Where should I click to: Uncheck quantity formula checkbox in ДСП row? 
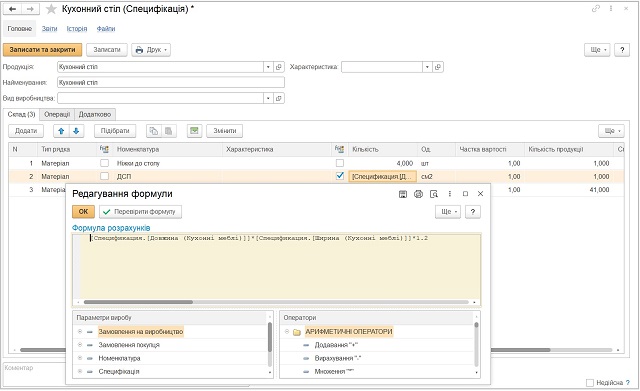(x=340, y=176)
